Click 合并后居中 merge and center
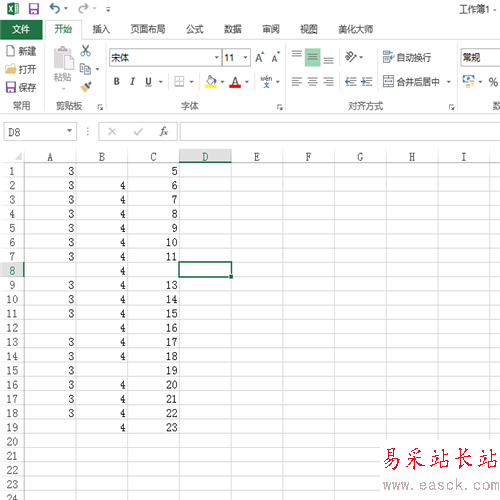 click(411, 82)
